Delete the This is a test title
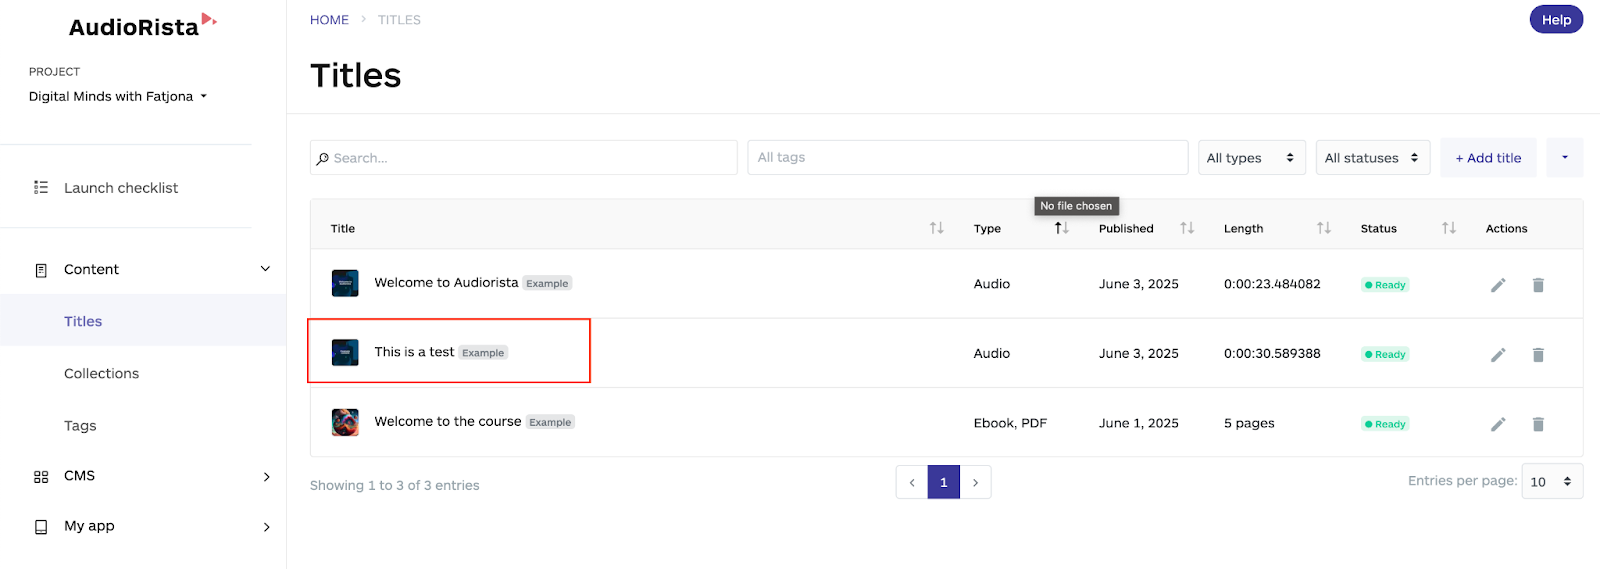Screen dimensions: 1600x569 (x=1538, y=355)
